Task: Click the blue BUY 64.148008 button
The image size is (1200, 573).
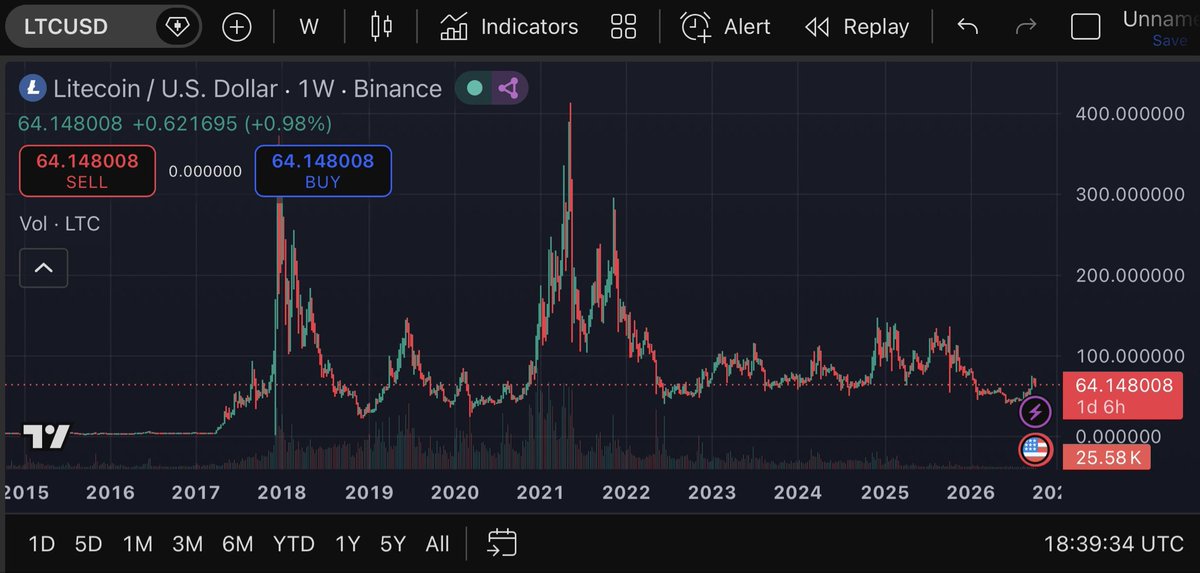Action: pyautogui.click(x=323, y=171)
